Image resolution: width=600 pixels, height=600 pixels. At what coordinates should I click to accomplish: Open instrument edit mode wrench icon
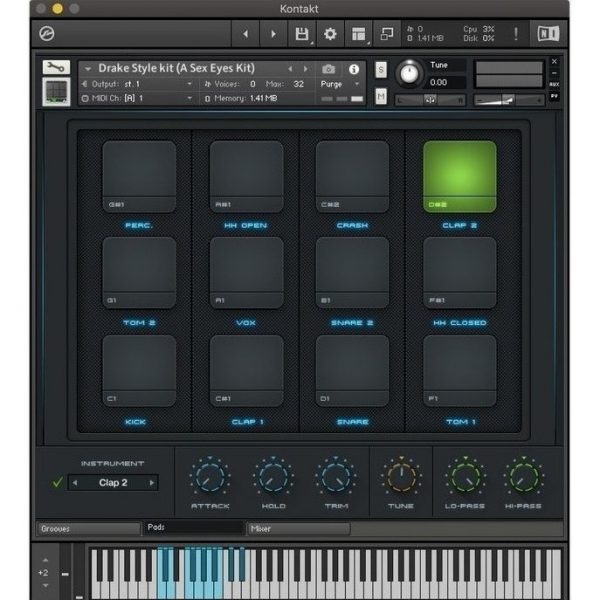click(56, 67)
